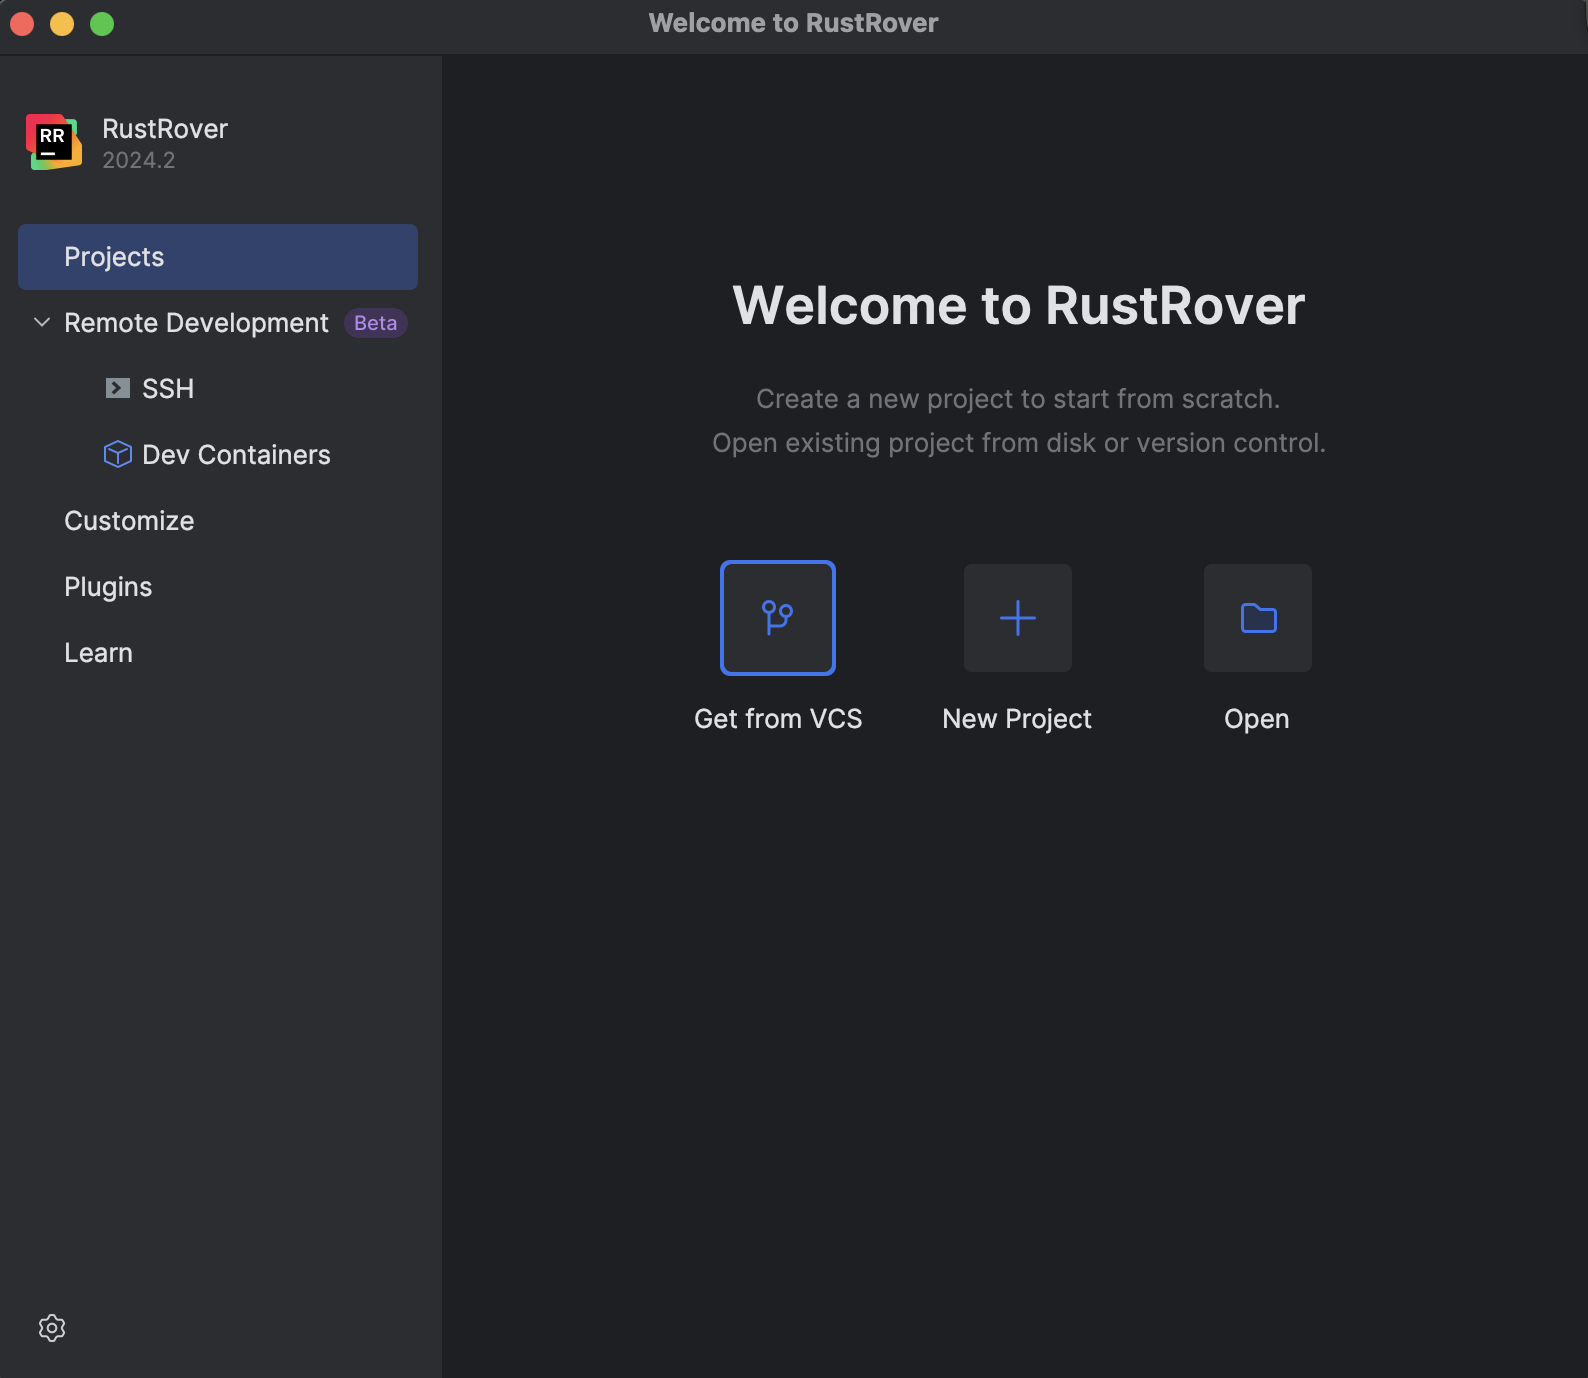Maximize the window using the green button
The height and width of the screenshot is (1378, 1588).
[102, 24]
